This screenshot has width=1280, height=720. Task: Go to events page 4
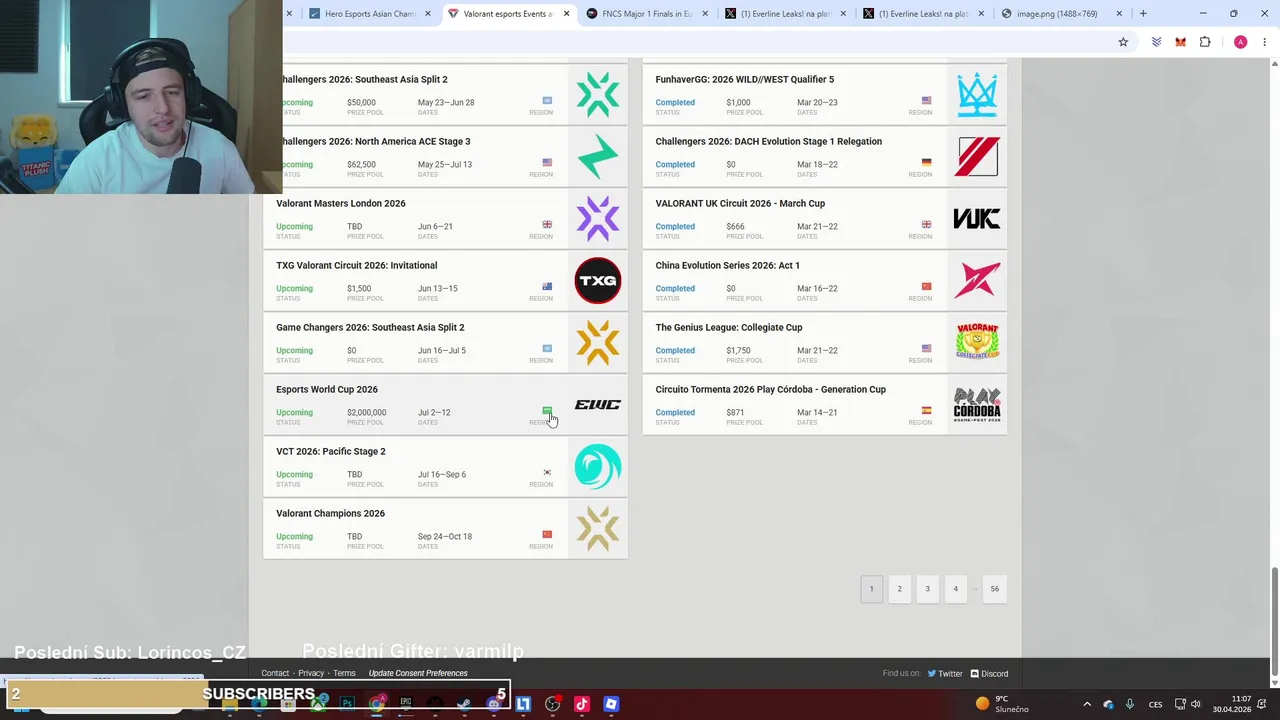pyautogui.click(x=955, y=589)
